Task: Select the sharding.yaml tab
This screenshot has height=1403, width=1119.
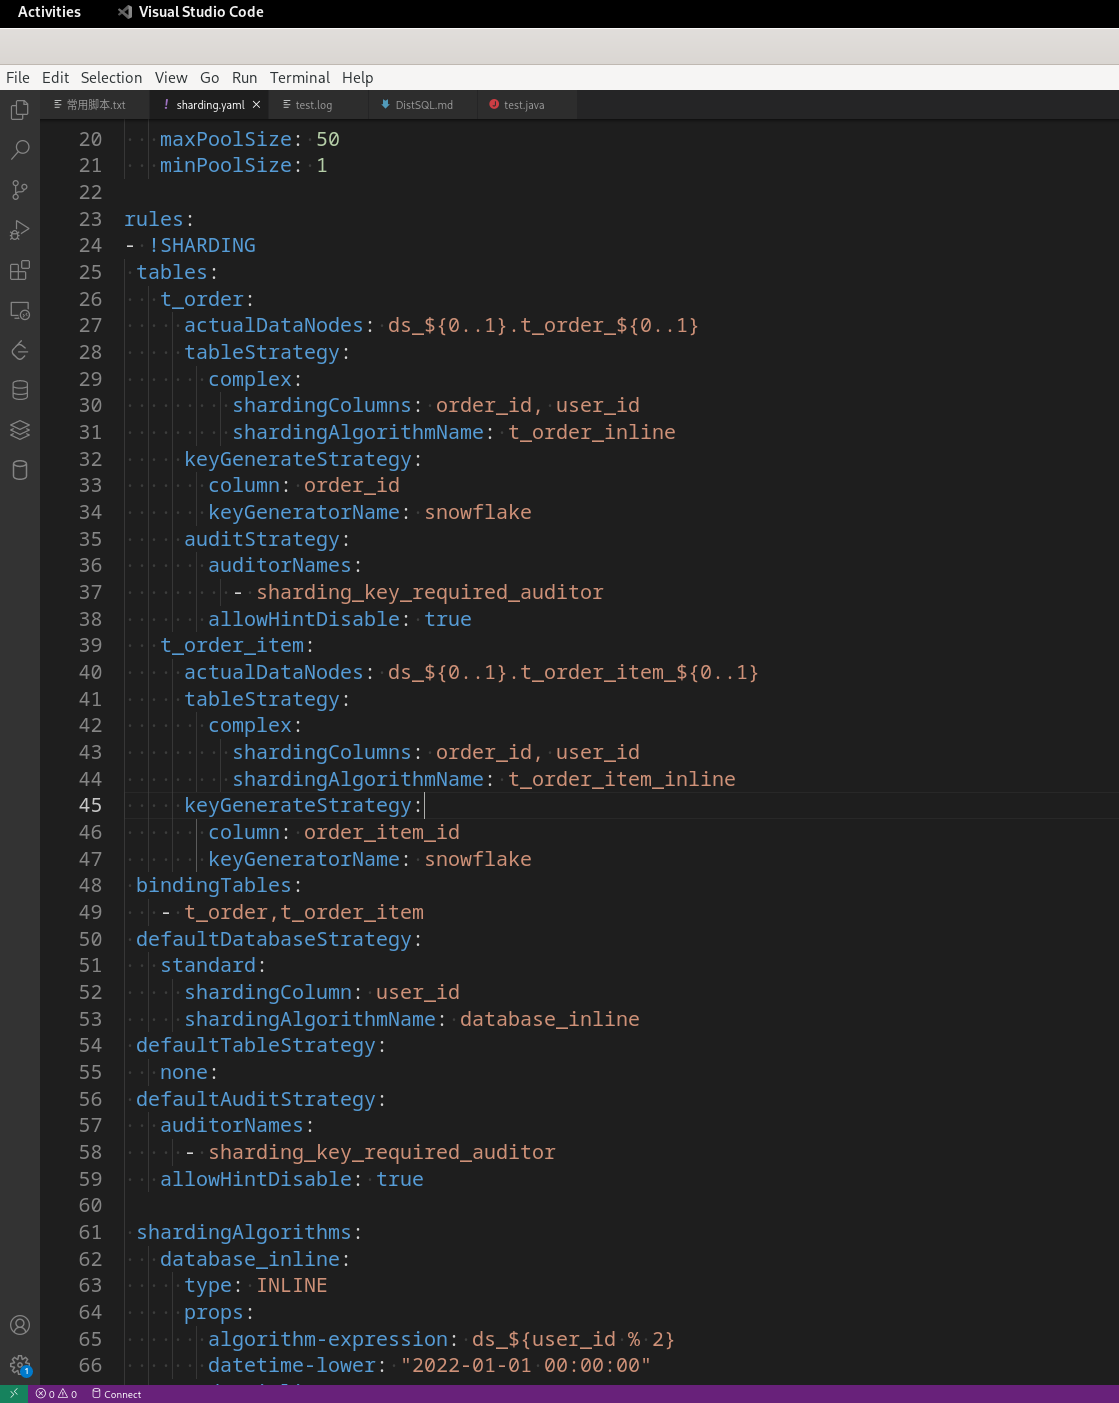Action: [210, 105]
